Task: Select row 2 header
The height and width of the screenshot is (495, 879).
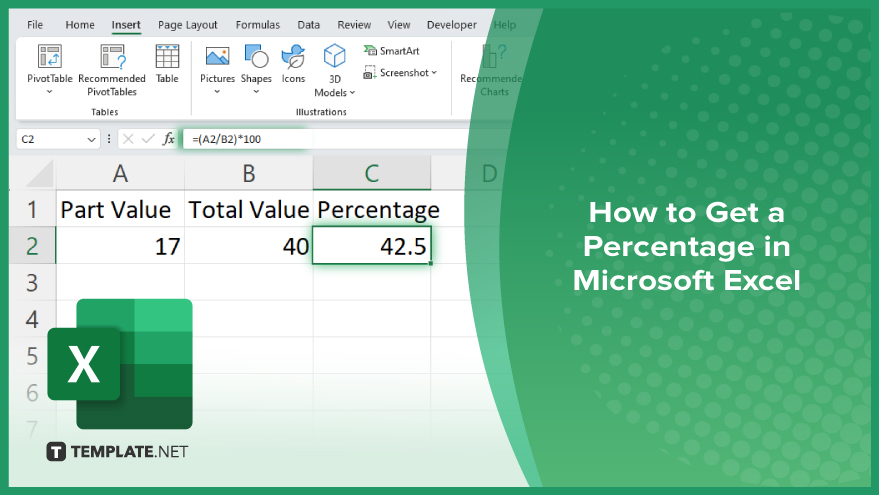Action: pos(32,246)
